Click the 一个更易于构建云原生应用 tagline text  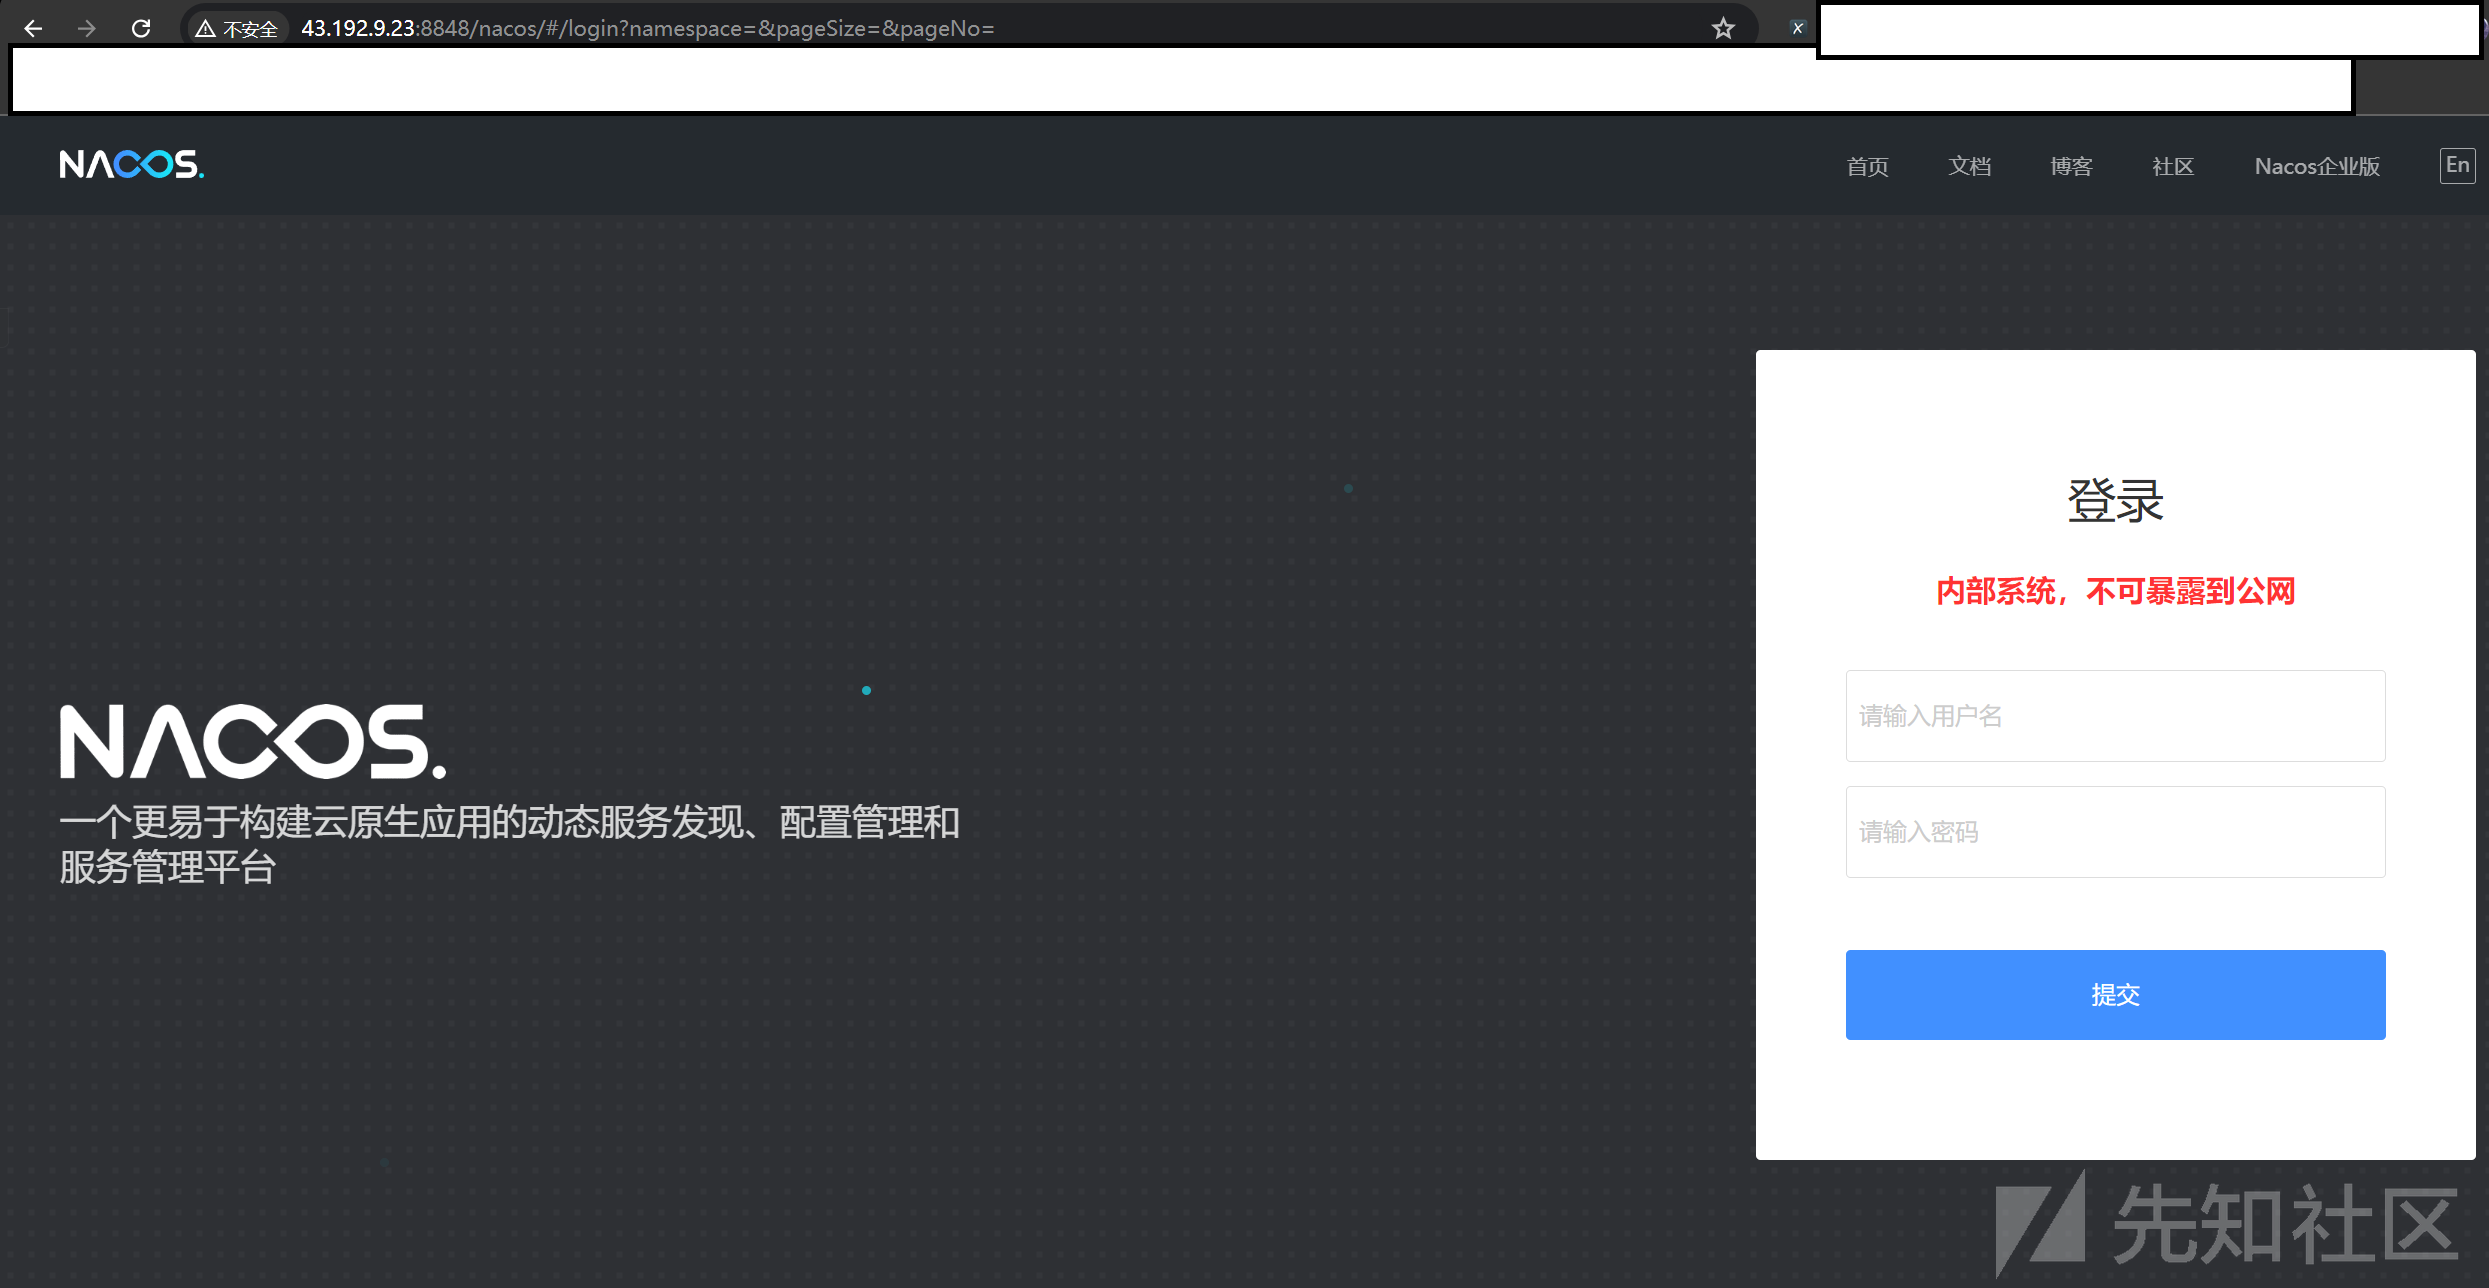point(509,845)
